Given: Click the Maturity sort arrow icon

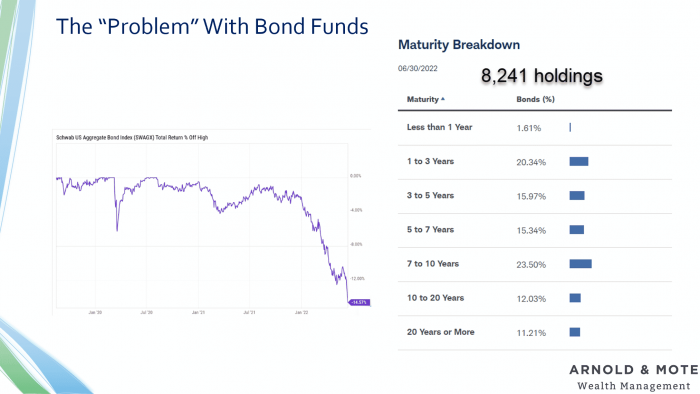Looking at the screenshot, I should coord(443,99).
